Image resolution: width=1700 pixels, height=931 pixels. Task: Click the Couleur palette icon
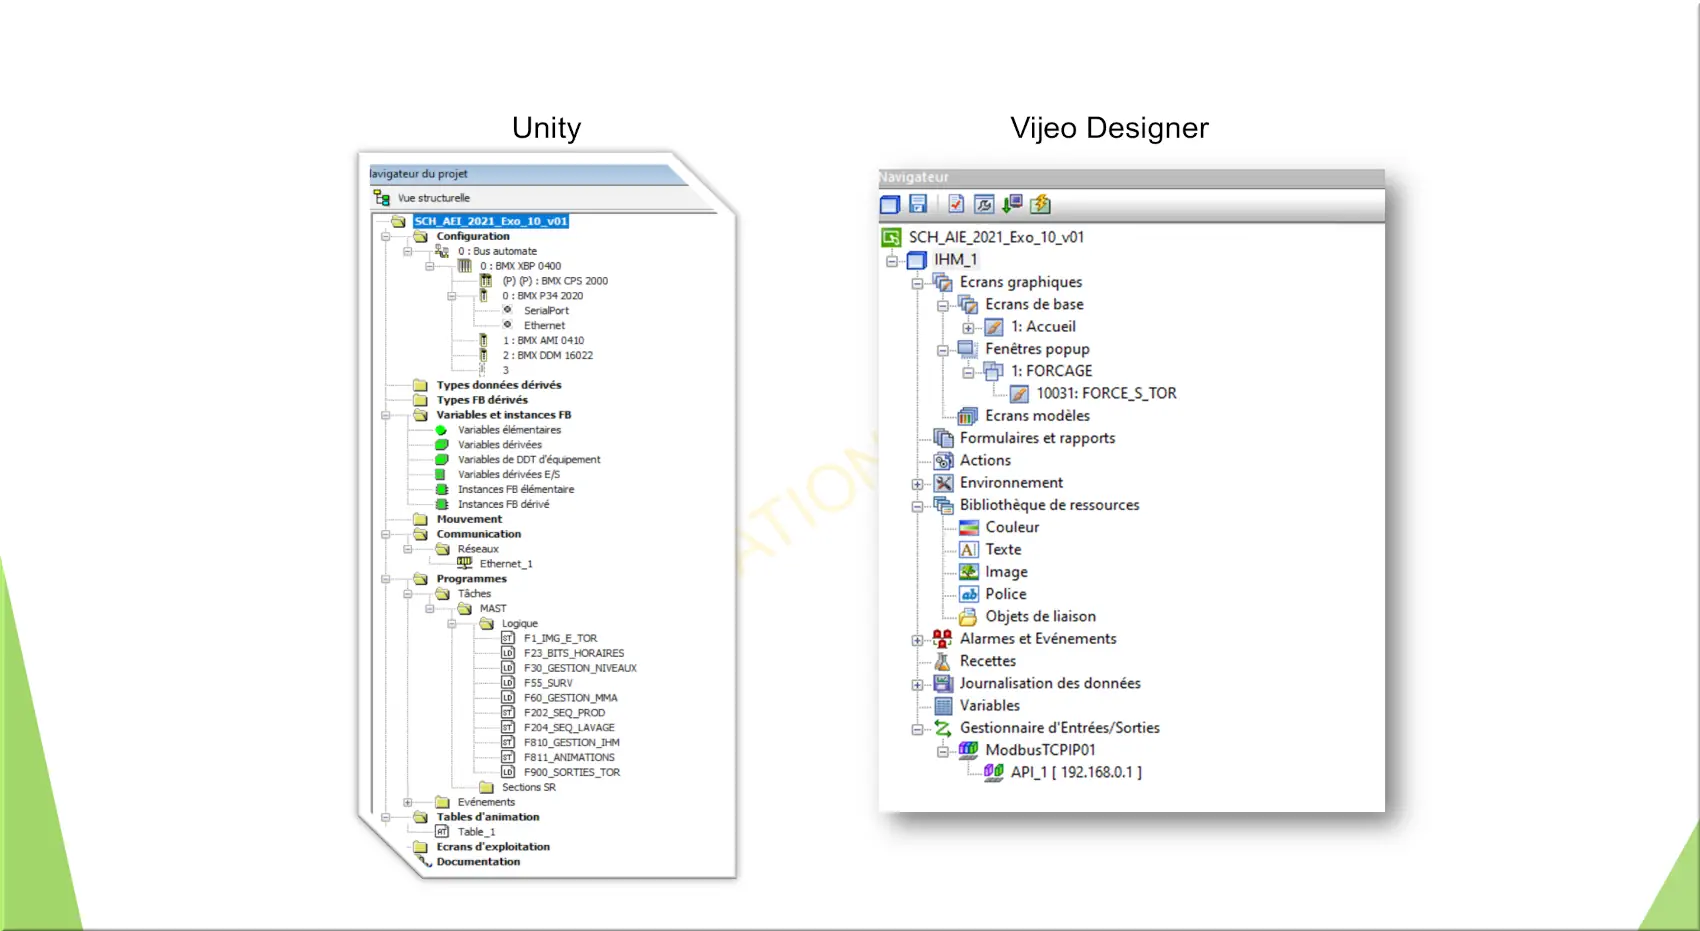click(968, 527)
